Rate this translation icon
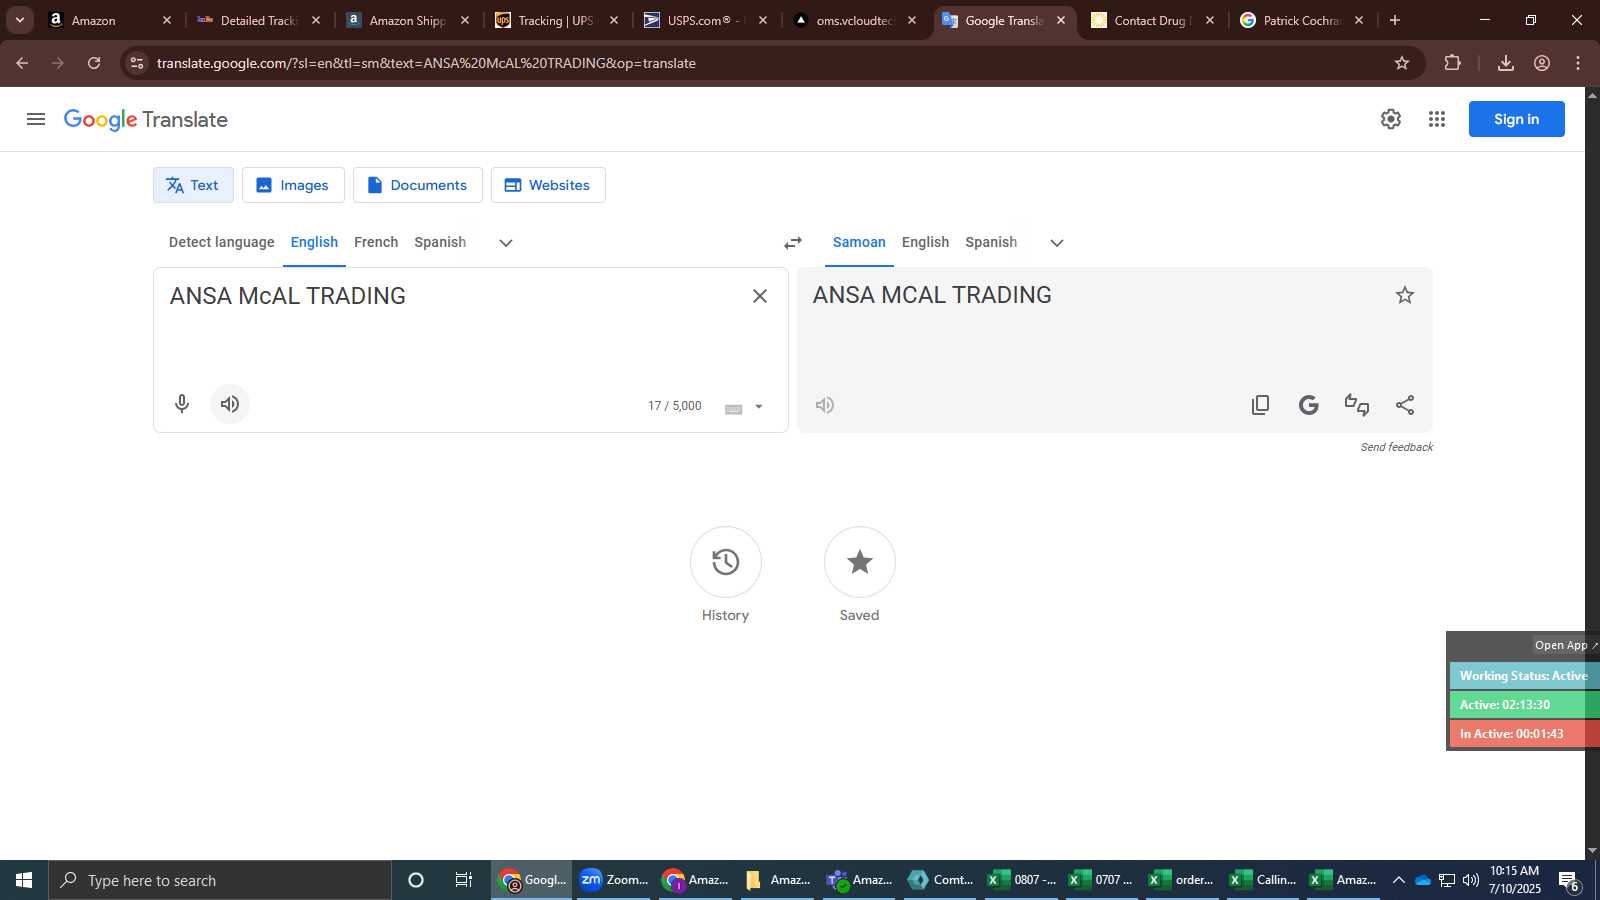The image size is (1600, 900). (x=1357, y=405)
